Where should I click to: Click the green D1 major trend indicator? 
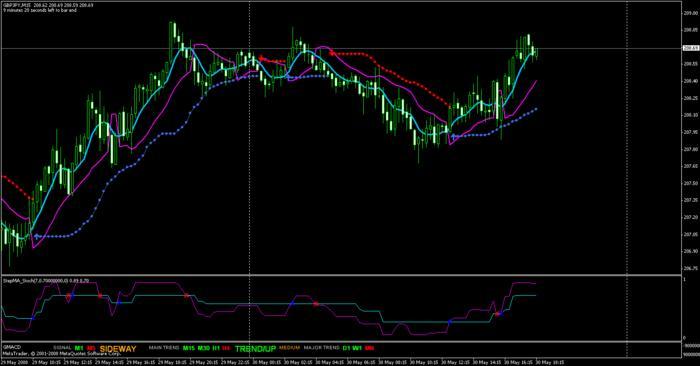pyautogui.click(x=346, y=348)
